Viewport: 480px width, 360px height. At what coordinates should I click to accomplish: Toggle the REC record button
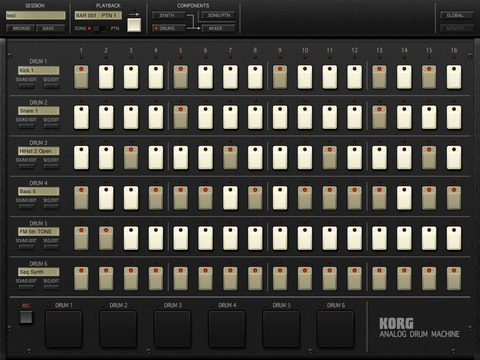(x=26, y=317)
